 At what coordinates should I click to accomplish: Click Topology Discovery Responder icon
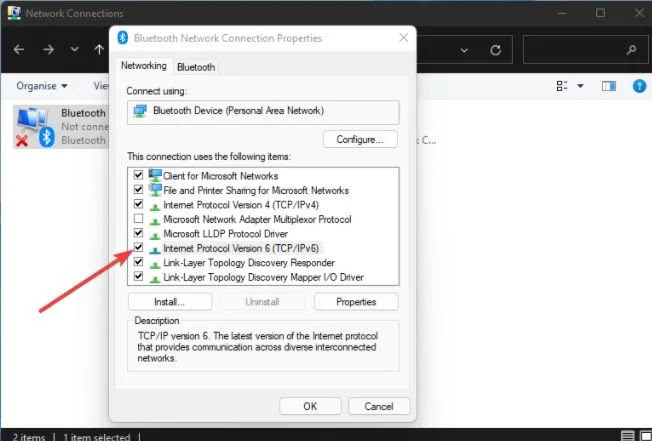[155, 264]
